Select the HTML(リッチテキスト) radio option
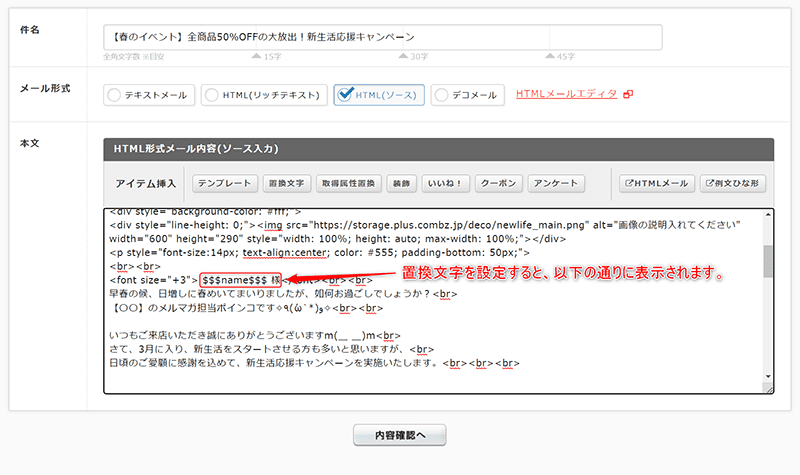This screenshot has width=800, height=475. tap(264, 95)
